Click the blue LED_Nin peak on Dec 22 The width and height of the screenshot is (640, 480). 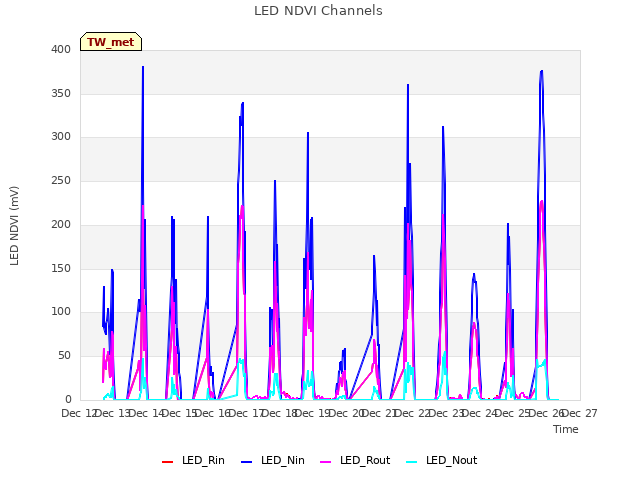pyautogui.click(x=408, y=85)
